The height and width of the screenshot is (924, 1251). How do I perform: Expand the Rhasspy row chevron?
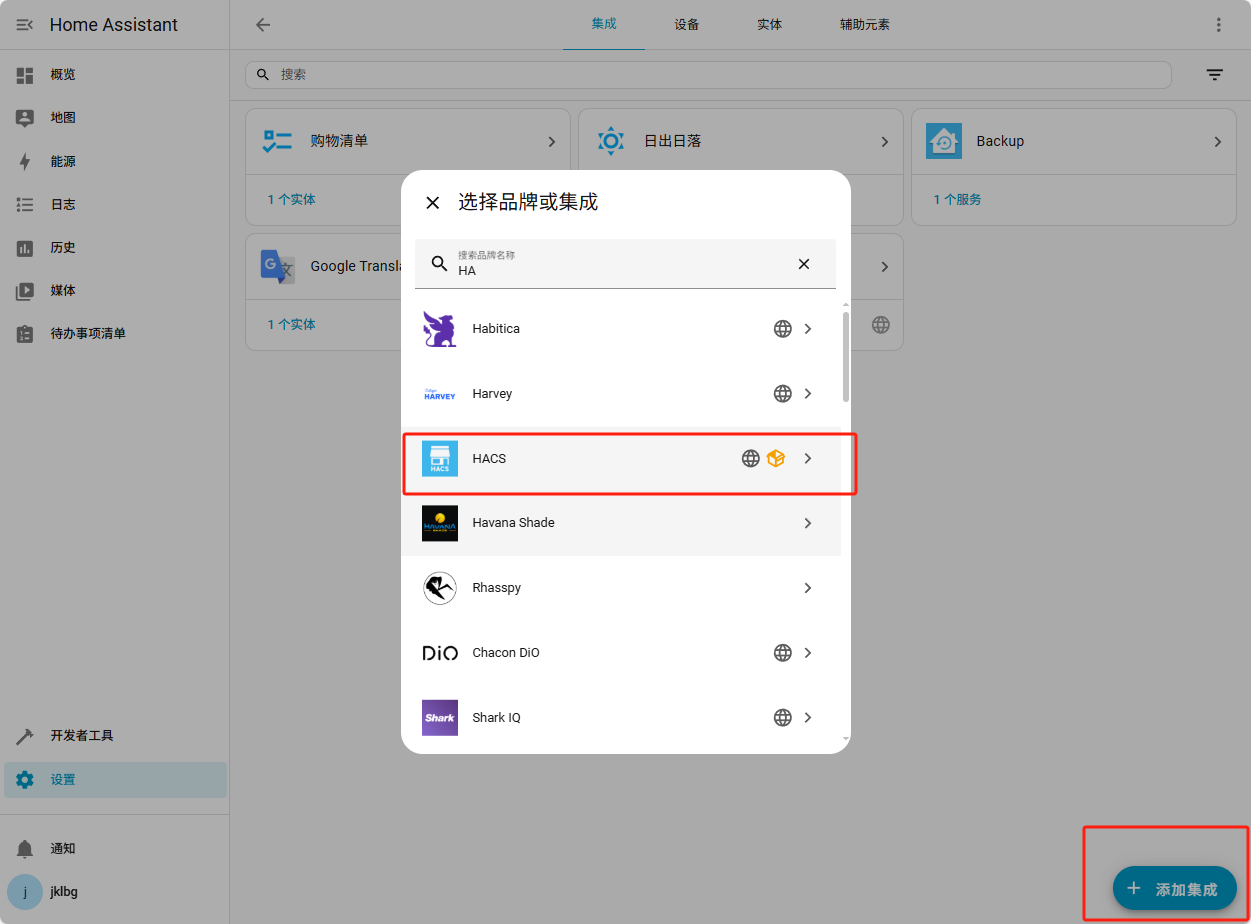click(x=808, y=588)
